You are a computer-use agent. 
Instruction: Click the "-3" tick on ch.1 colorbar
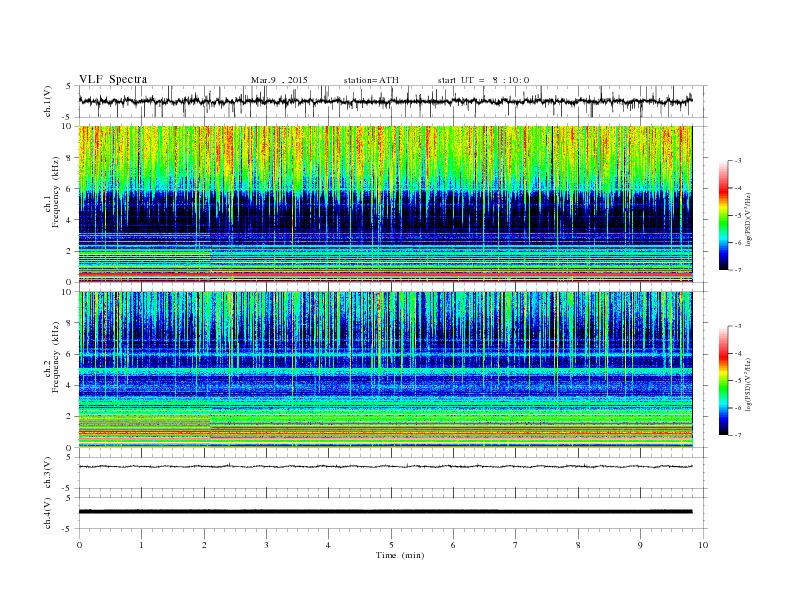point(738,161)
